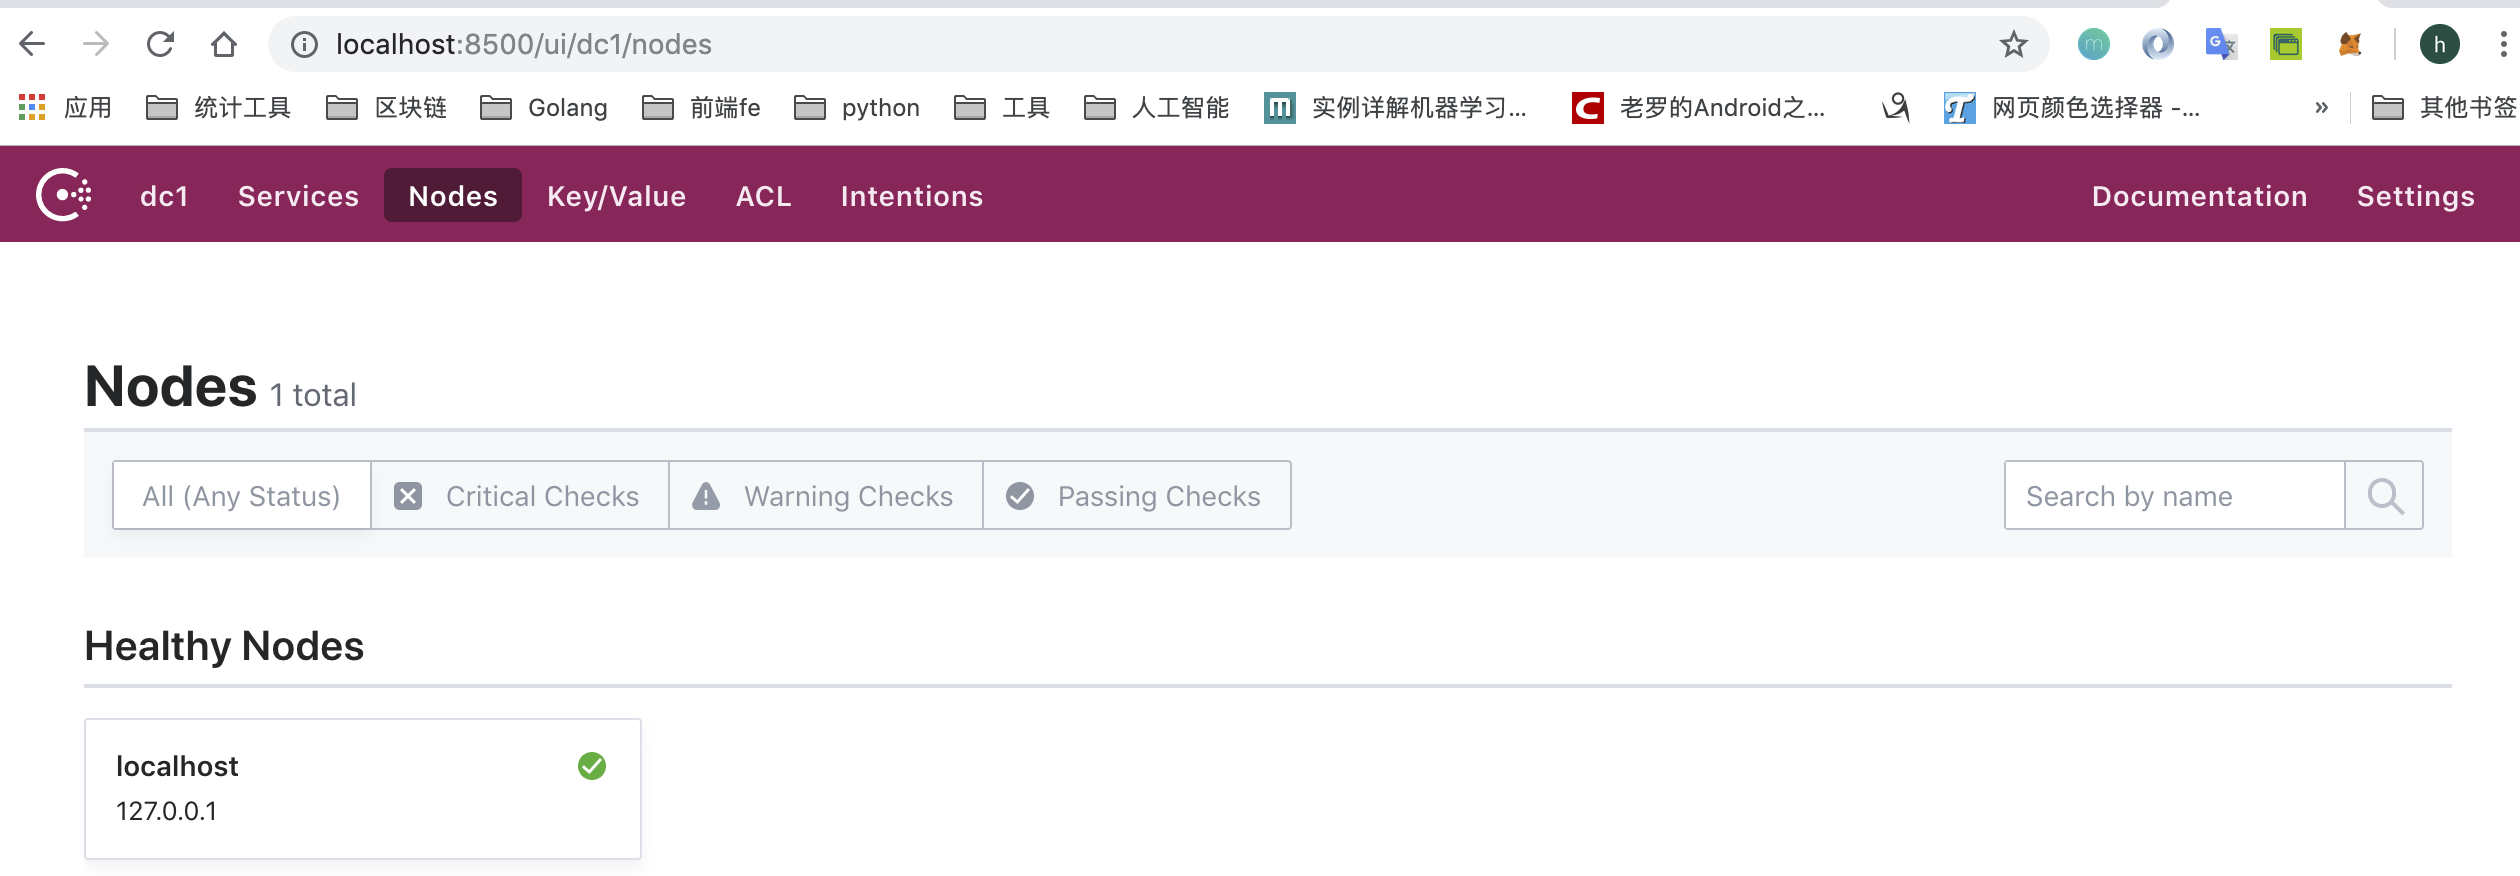2520x876 pixels.
Task: Open the dc1 datacenter dropdown
Action: point(164,195)
